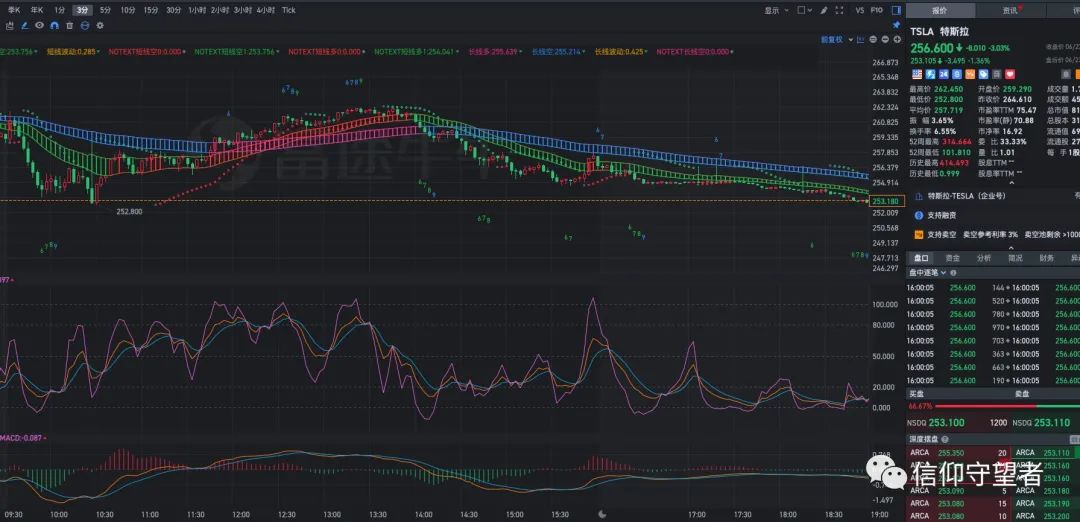Viewport: 1080px width, 522px height.
Task: Enable the magnet snap tool
Action: click(x=54, y=25)
